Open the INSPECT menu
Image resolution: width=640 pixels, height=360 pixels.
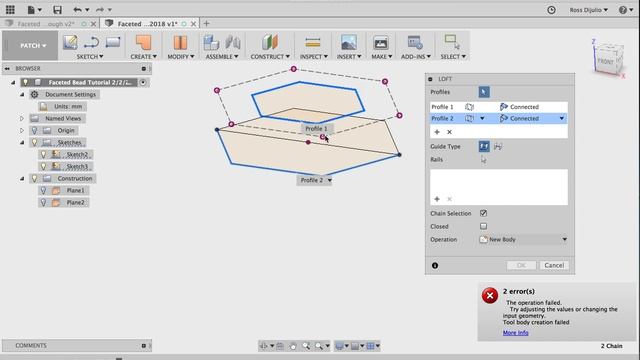coord(313,57)
